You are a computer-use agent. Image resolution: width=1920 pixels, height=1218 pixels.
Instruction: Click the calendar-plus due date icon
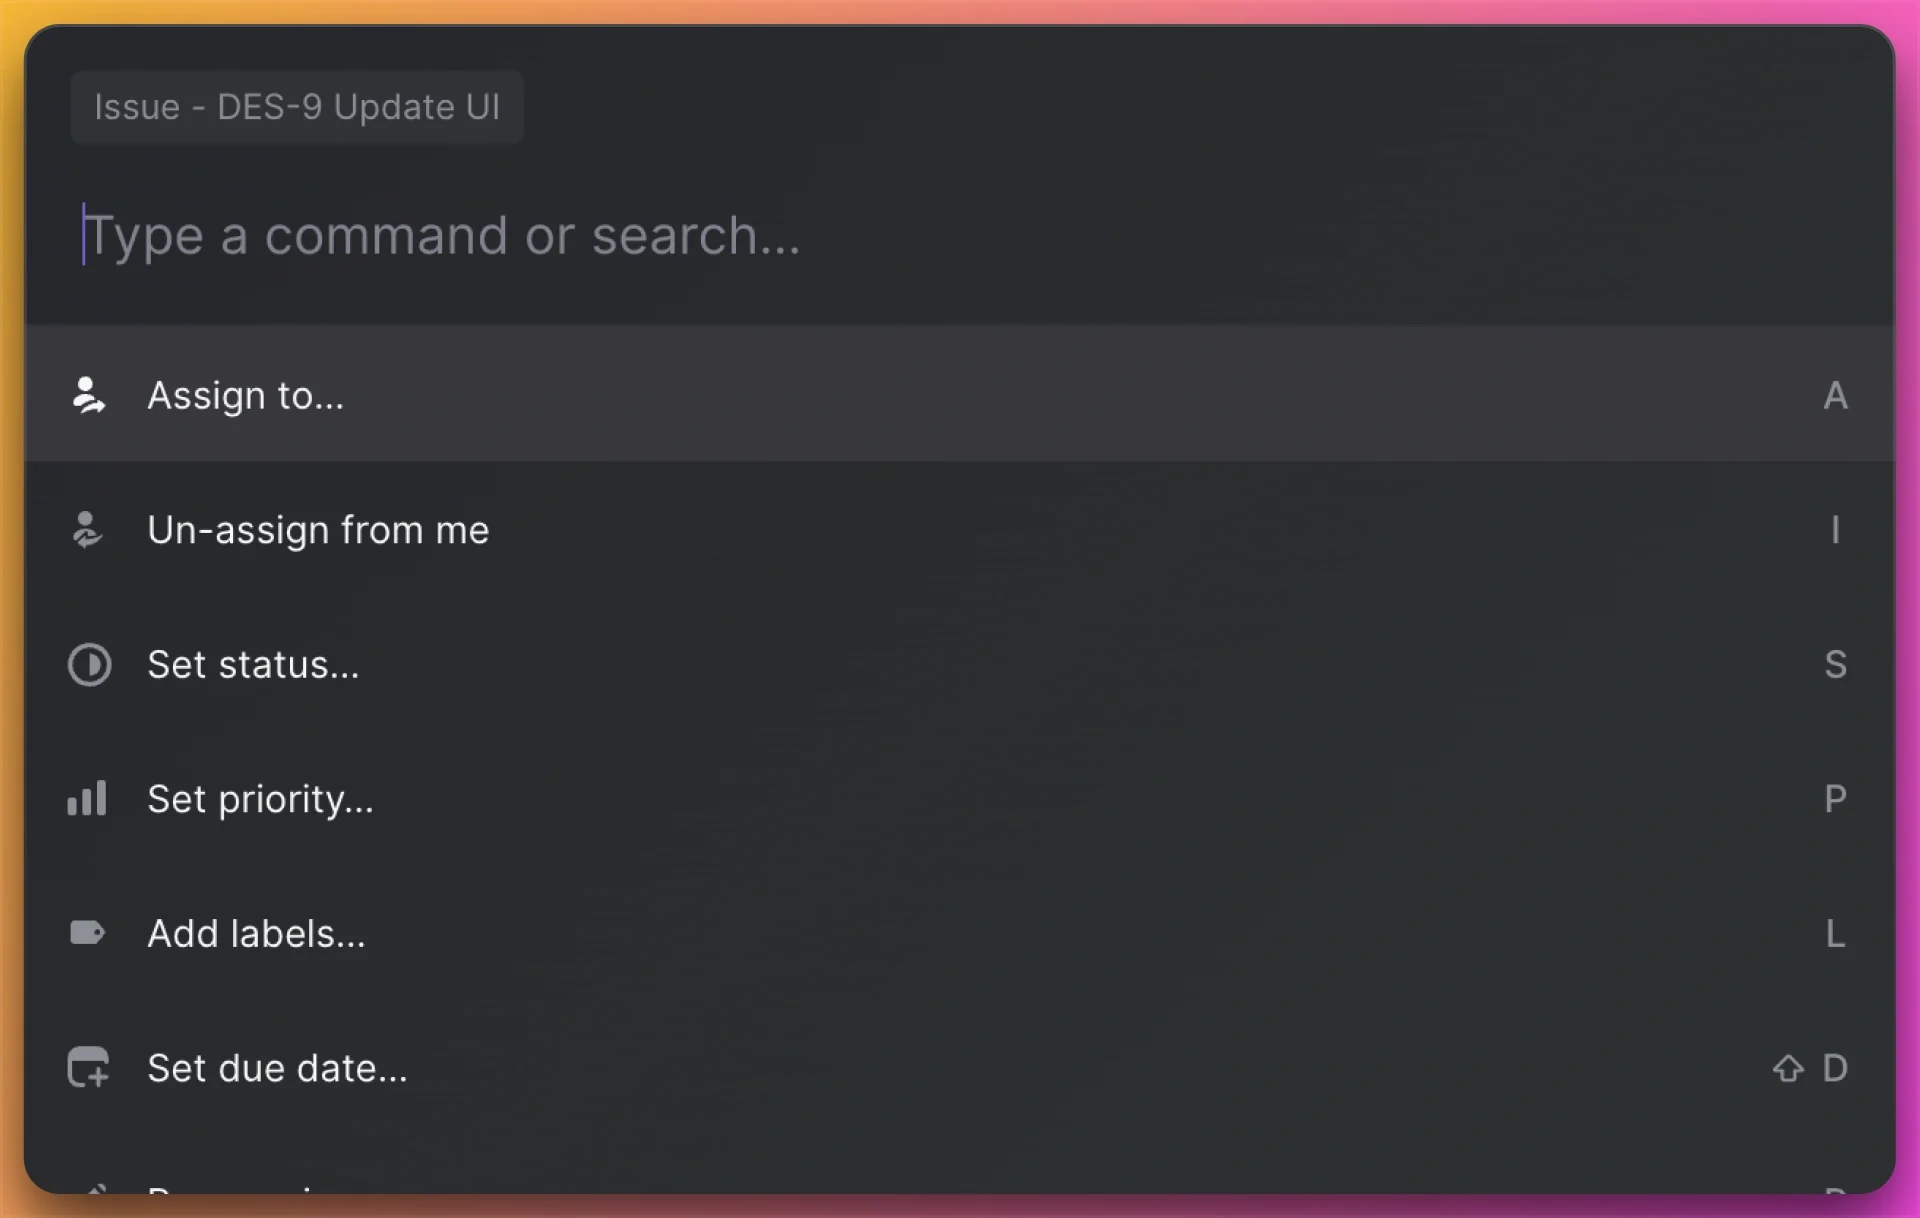coord(87,1068)
